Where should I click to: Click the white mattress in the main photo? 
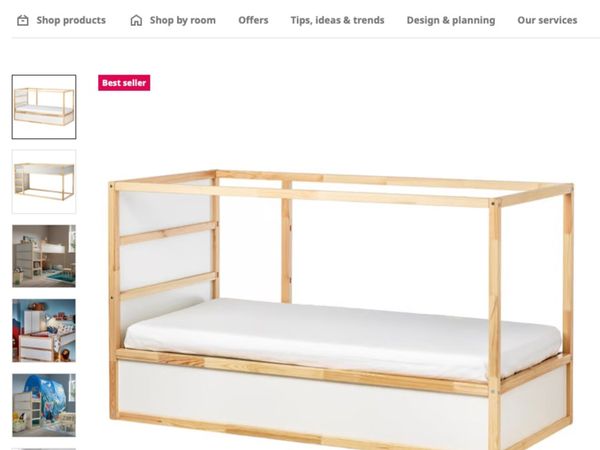point(341,337)
